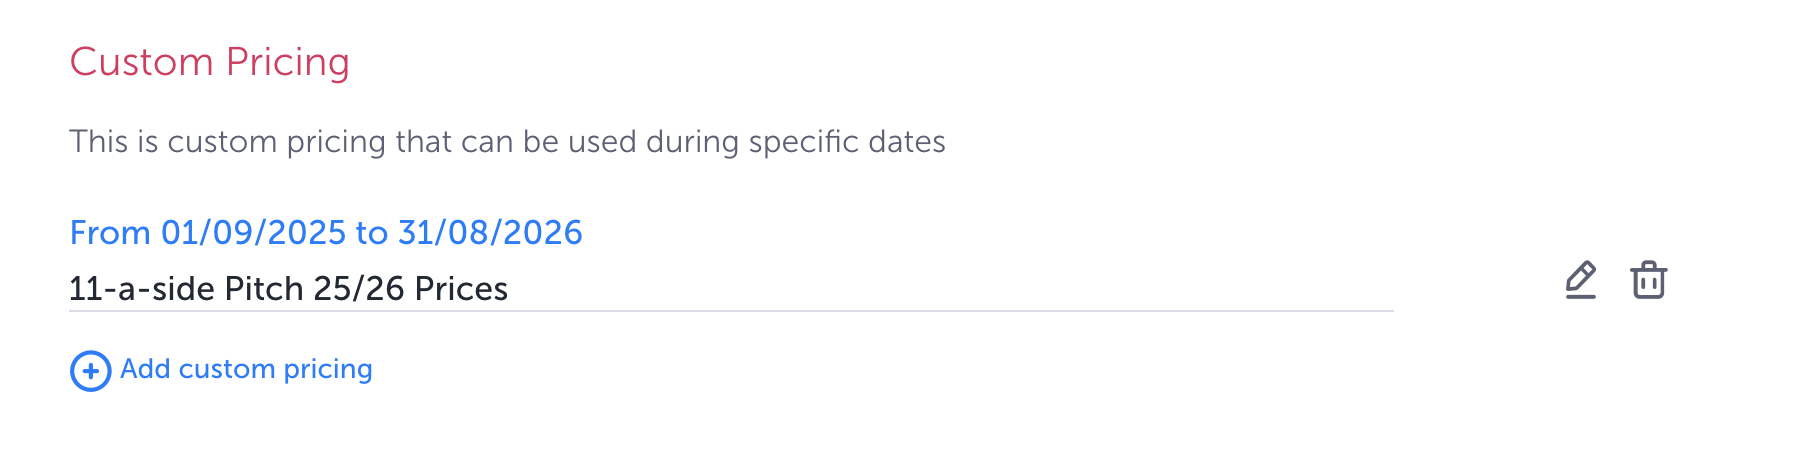
Task: Click the custom pricing description text
Action: pyautogui.click(x=506, y=142)
